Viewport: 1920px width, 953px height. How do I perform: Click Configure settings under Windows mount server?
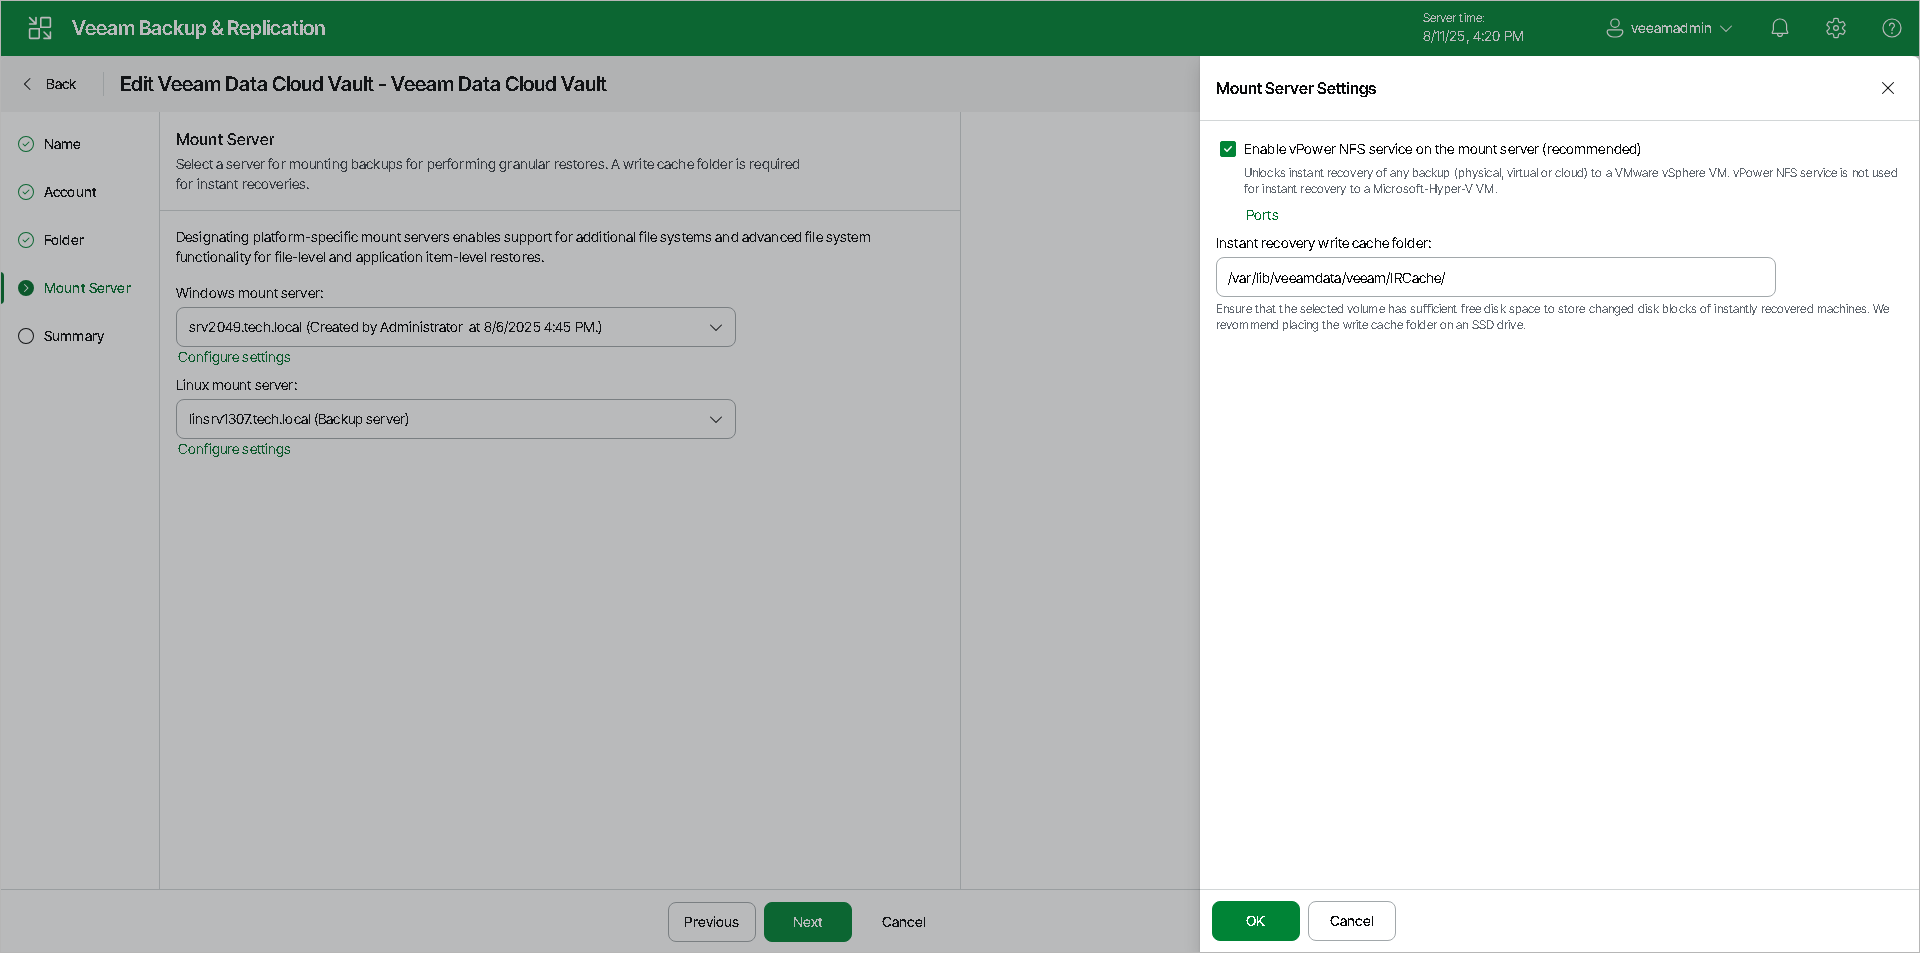click(234, 357)
